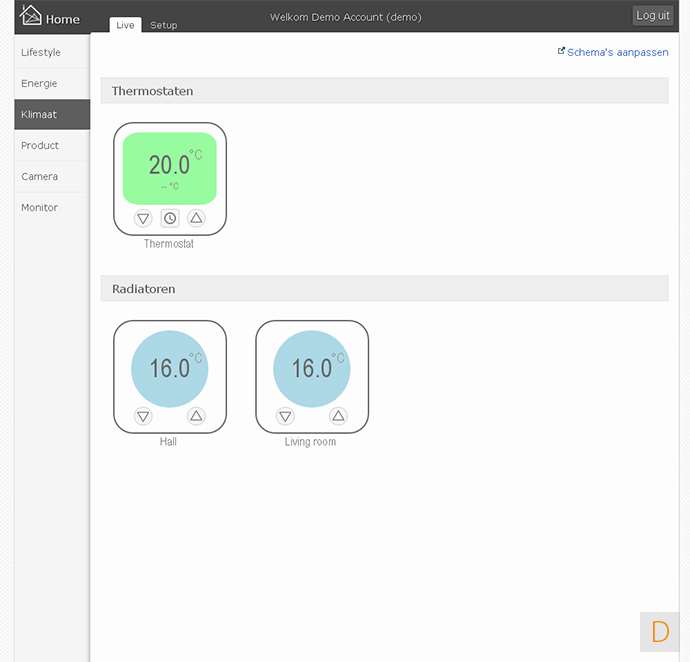Go to the Energie section
This screenshot has width=690, height=662.
pyautogui.click(x=39, y=83)
